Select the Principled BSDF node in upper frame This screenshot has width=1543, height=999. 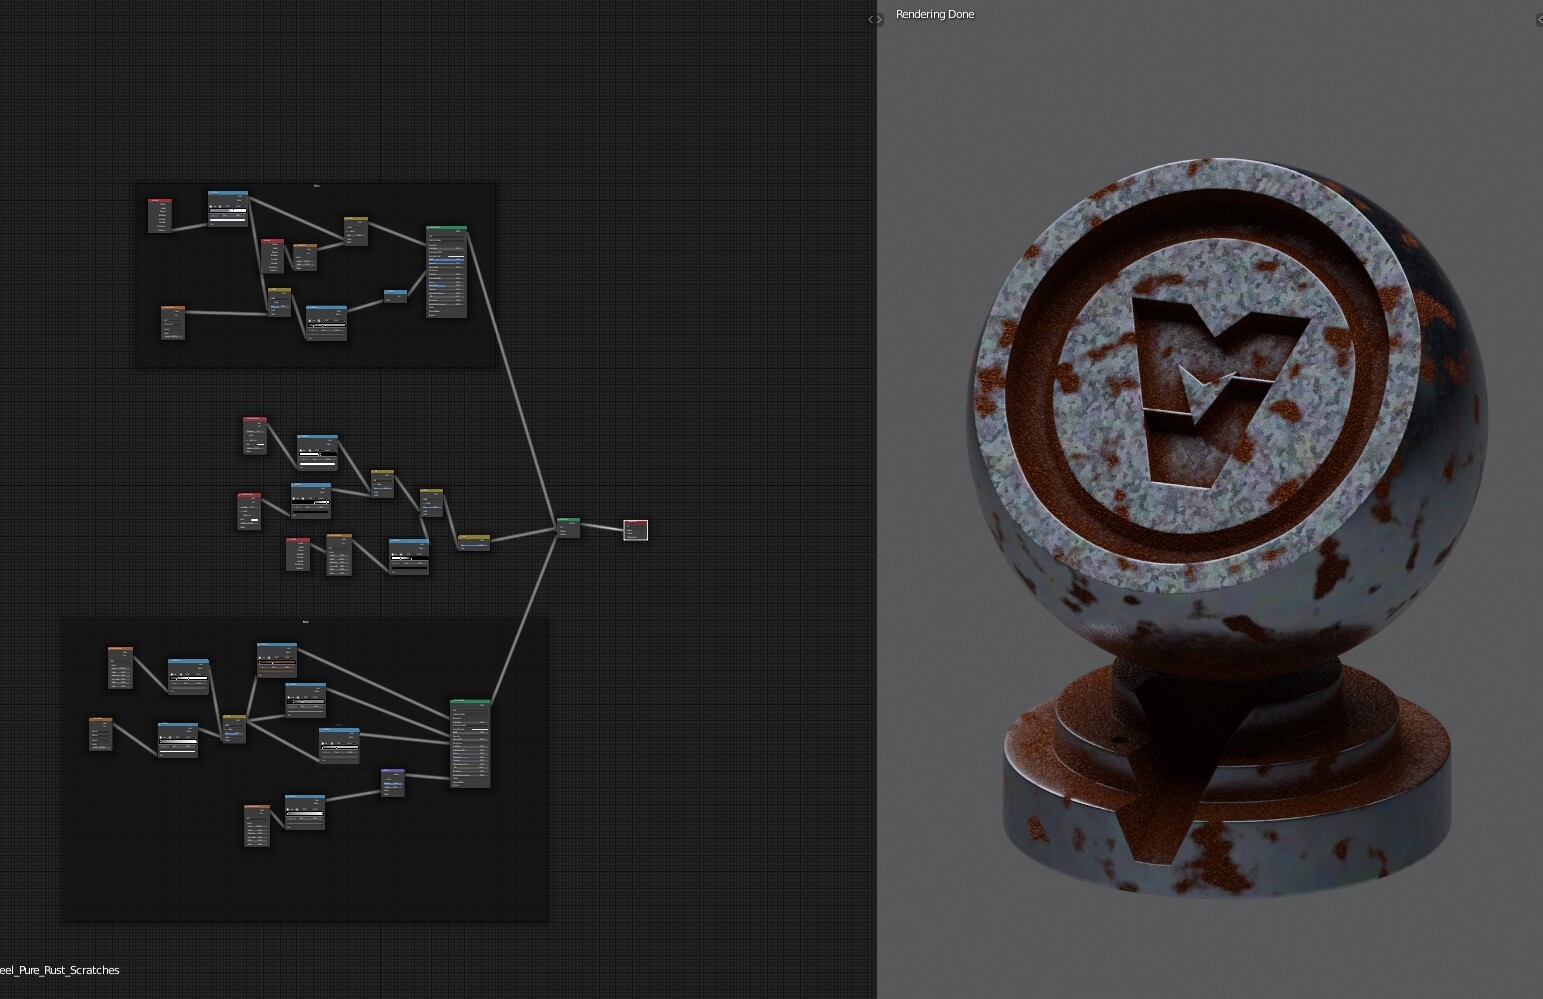click(446, 272)
